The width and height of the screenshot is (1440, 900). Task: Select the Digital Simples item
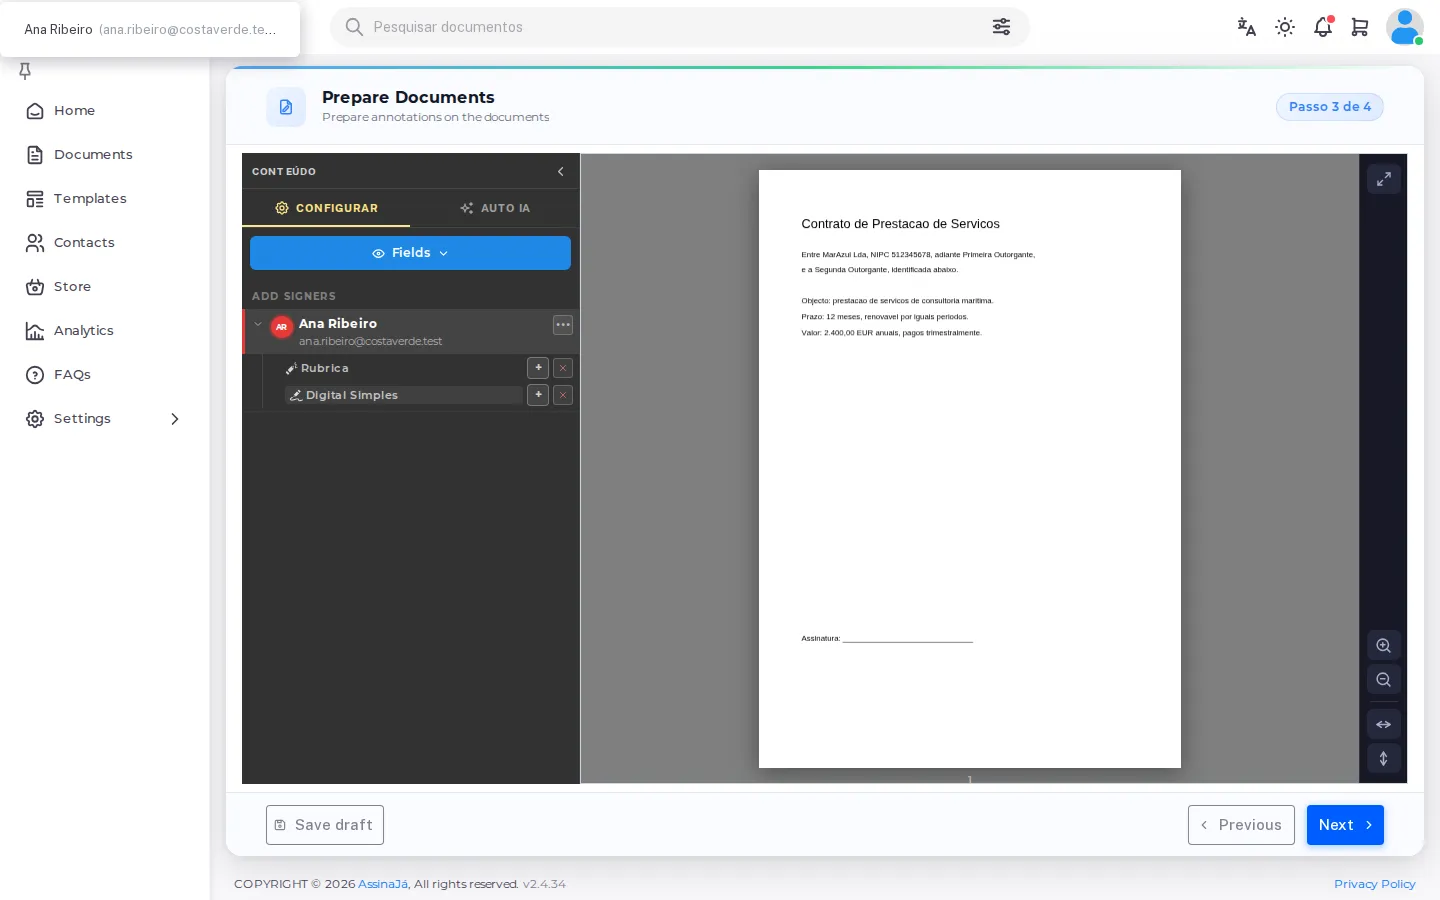point(404,395)
